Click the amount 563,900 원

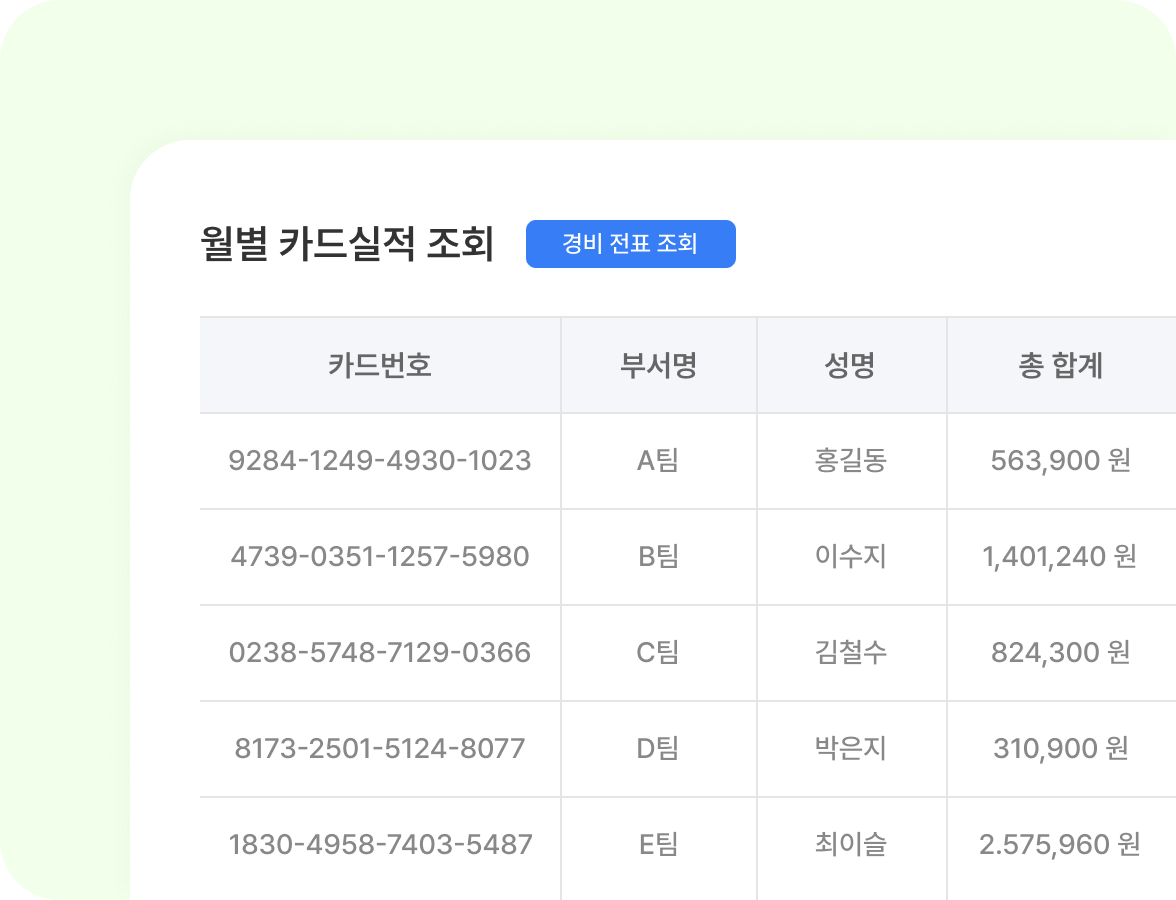[x=1061, y=461]
